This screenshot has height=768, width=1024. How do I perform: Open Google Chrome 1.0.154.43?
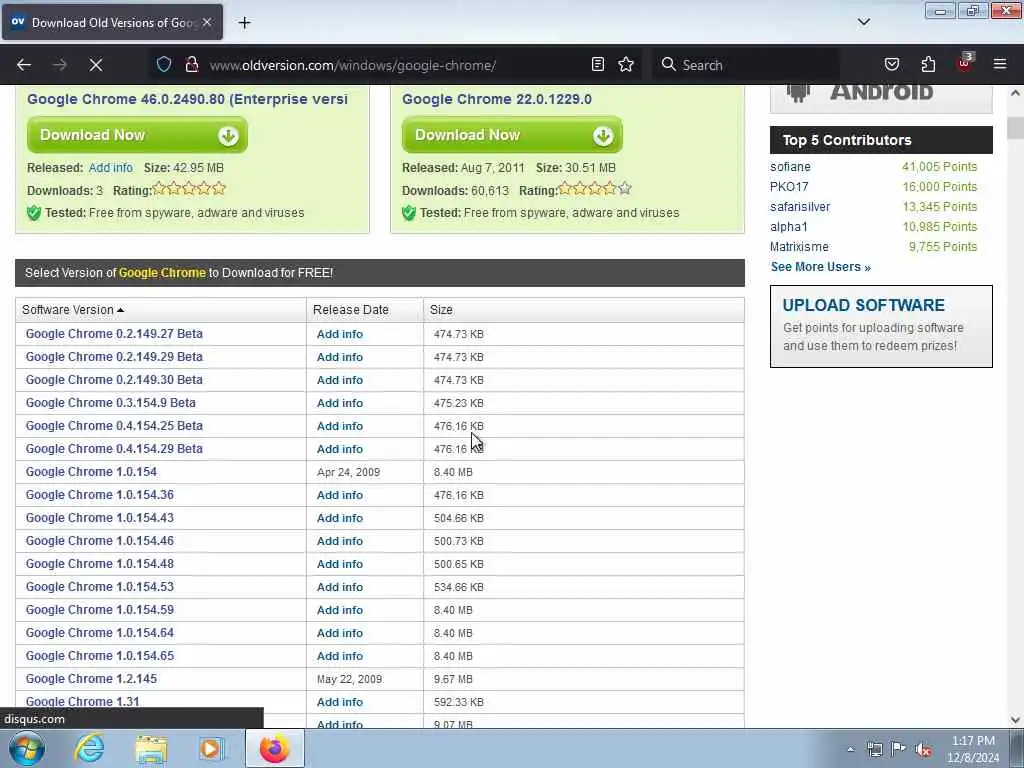(100, 518)
